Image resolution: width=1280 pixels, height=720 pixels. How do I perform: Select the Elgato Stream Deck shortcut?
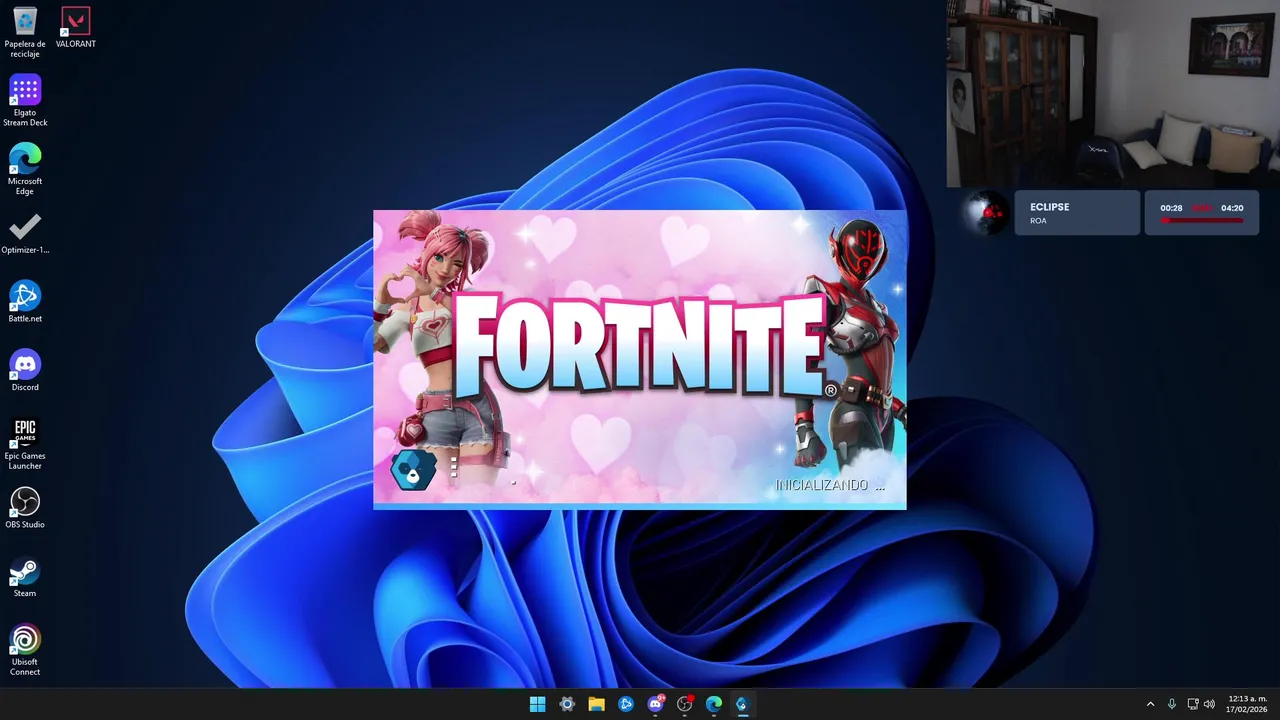pyautogui.click(x=25, y=101)
